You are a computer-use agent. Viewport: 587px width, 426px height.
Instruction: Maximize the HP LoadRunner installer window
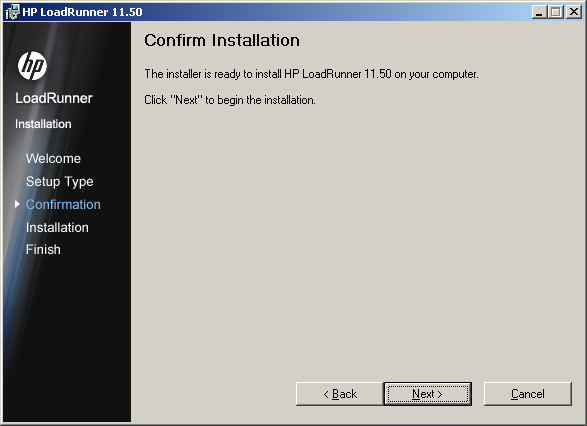tap(556, 12)
